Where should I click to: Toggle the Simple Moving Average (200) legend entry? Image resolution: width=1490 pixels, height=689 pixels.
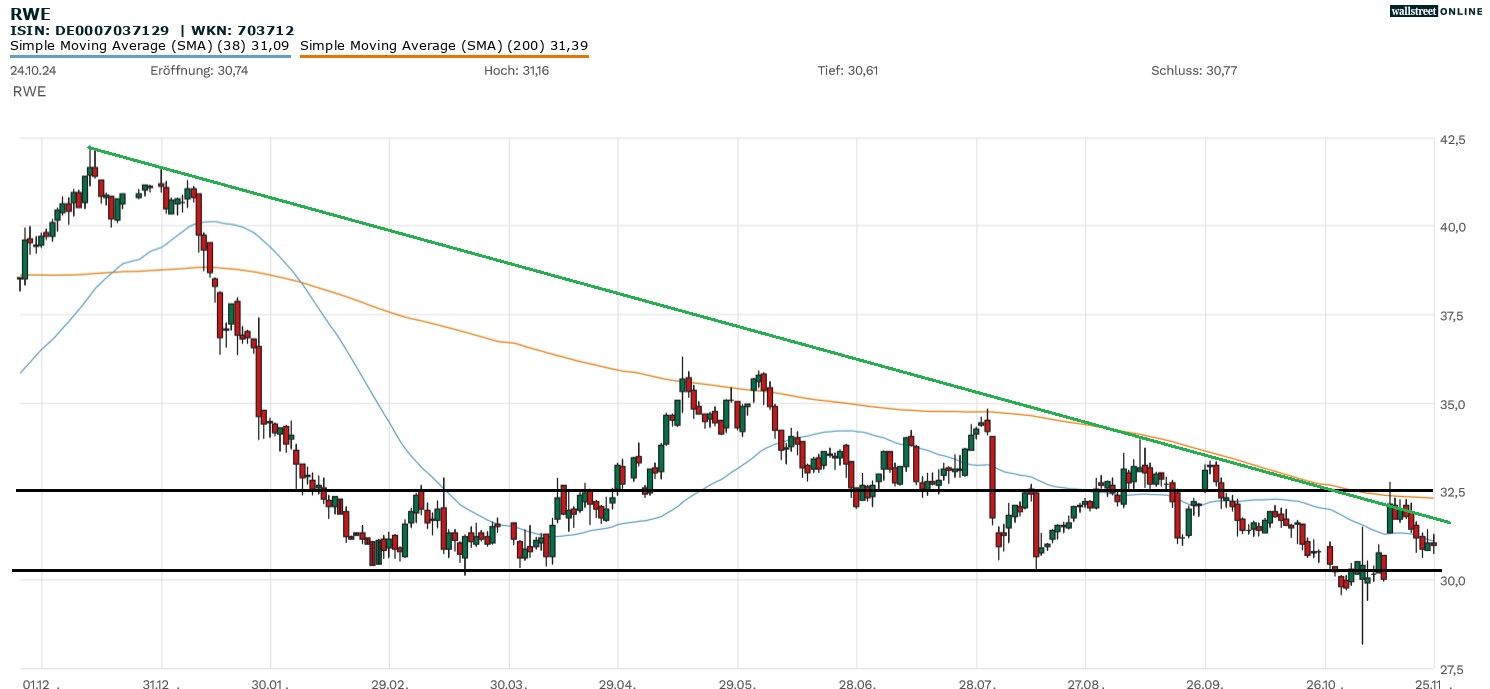click(x=444, y=45)
